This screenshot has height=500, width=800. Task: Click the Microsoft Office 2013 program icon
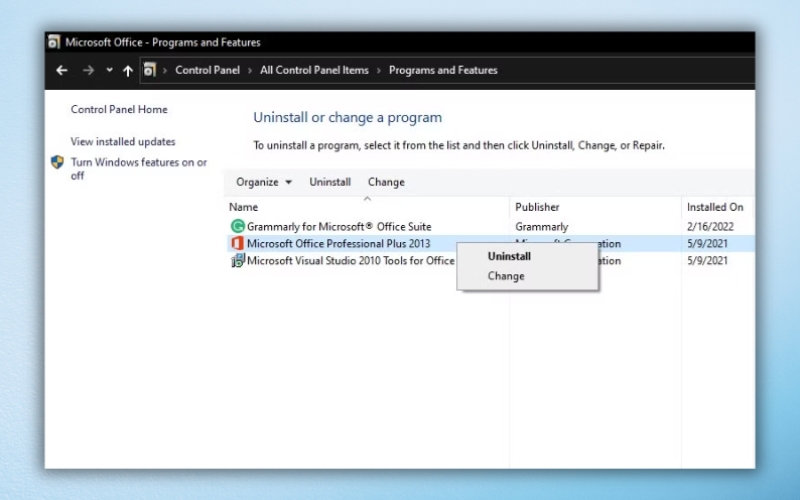pyautogui.click(x=237, y=244)
